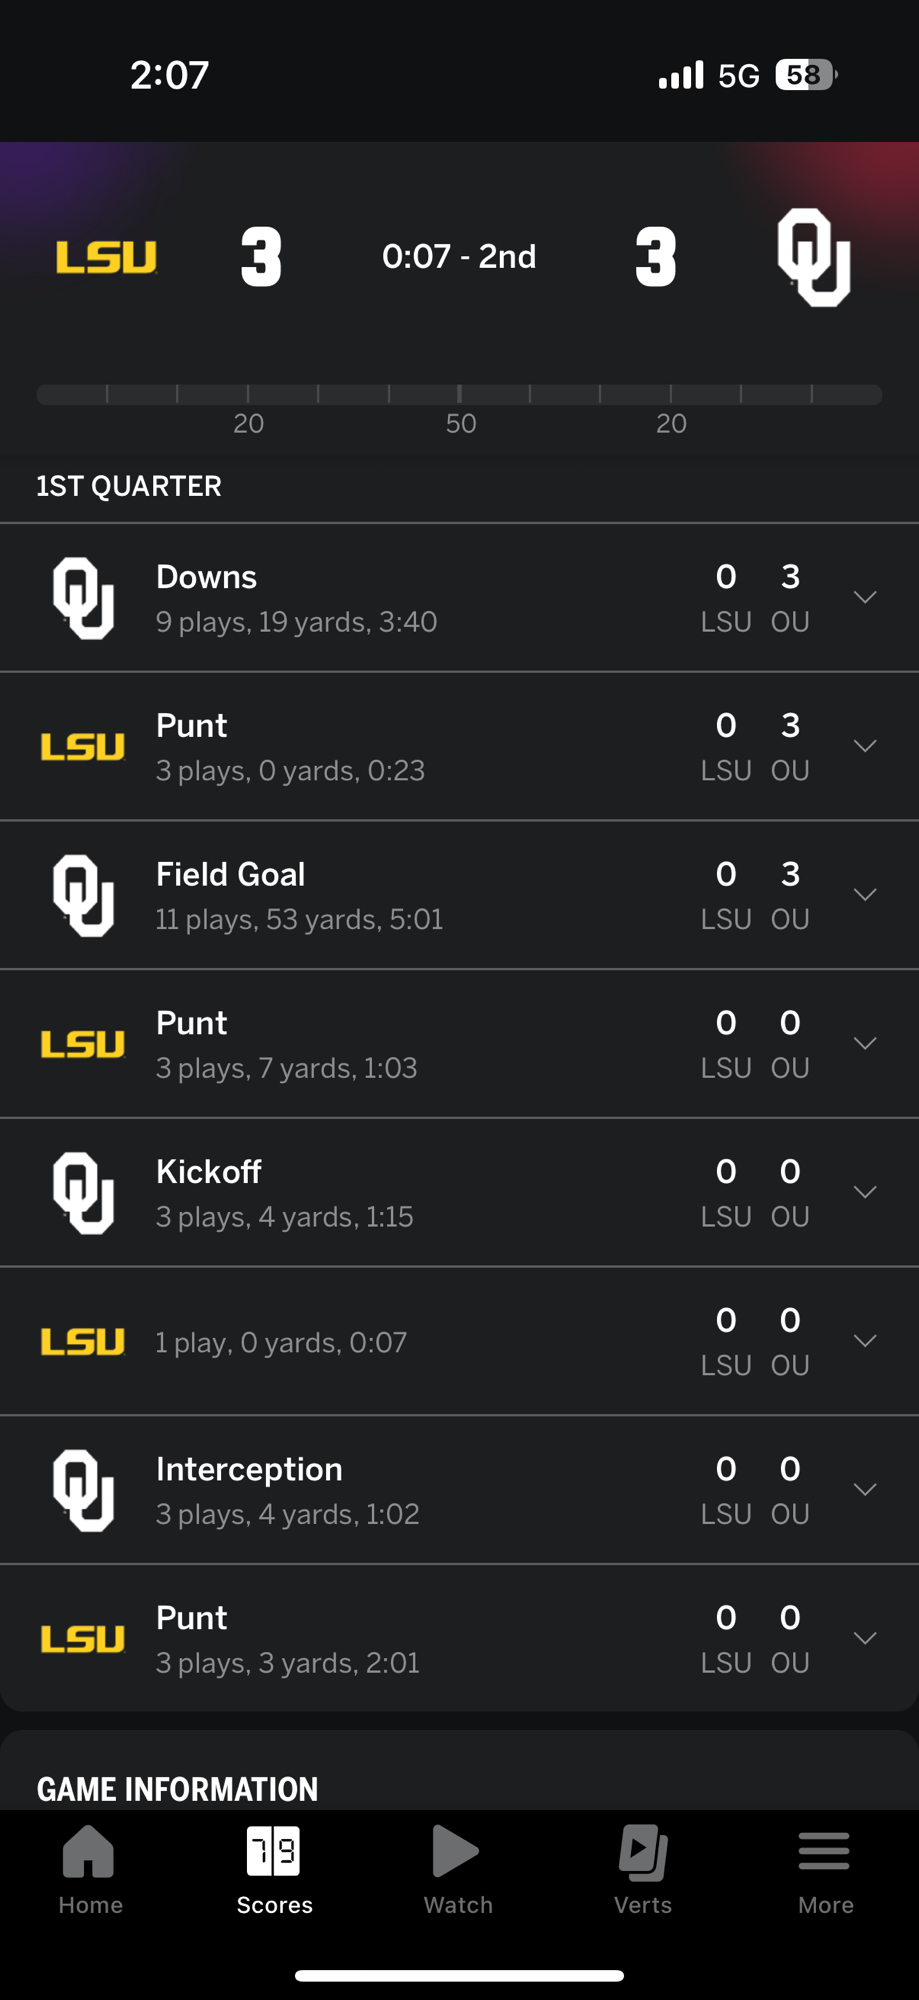The height and width of the screenshot is (2000, 919).
Task: Expand the Downs drive (9 plays, 19 yards)
Action: [865, 597]
